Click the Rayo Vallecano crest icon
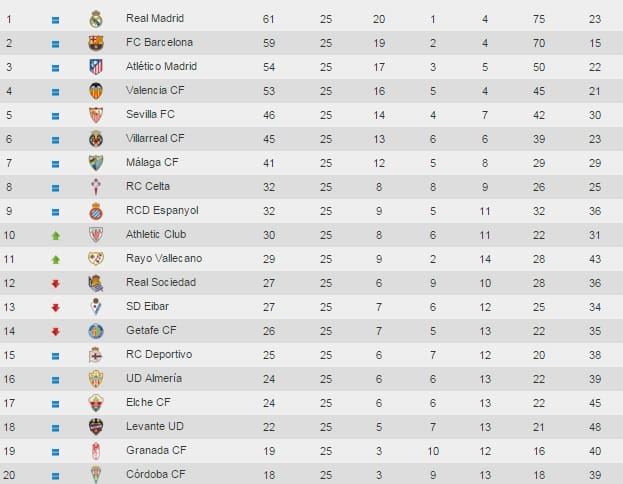Screen dimensions: 623x484 [96, 259]
